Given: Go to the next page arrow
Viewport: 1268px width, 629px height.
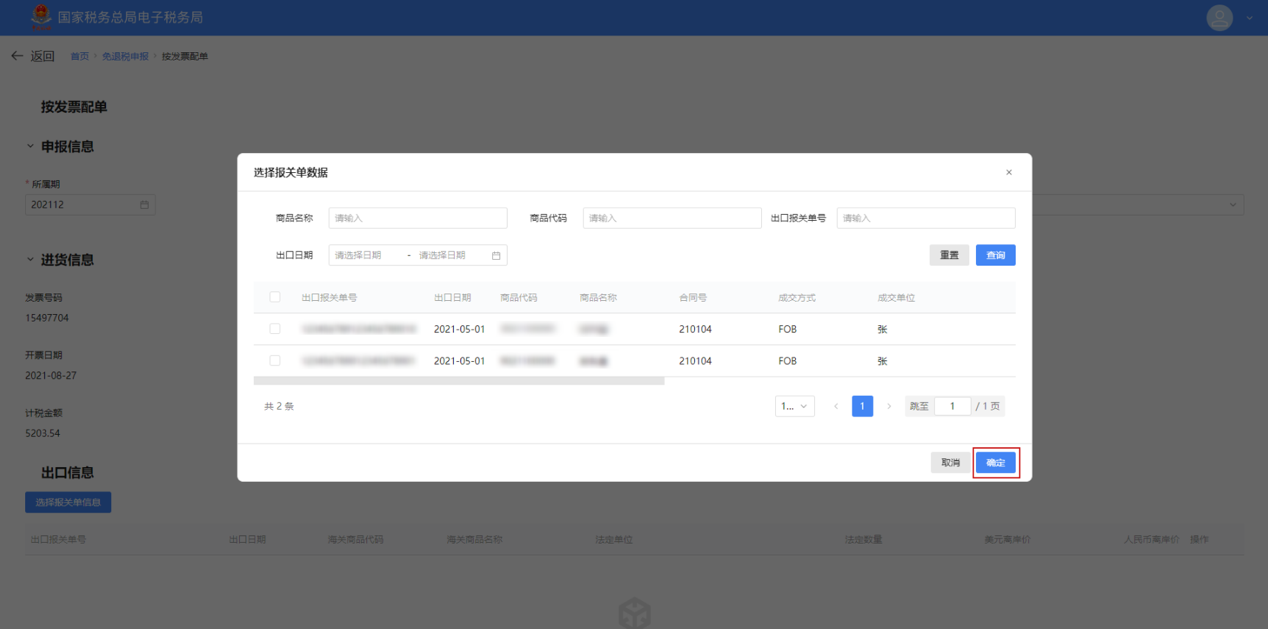Looking at the screenshot, I should tap(889, 407).
